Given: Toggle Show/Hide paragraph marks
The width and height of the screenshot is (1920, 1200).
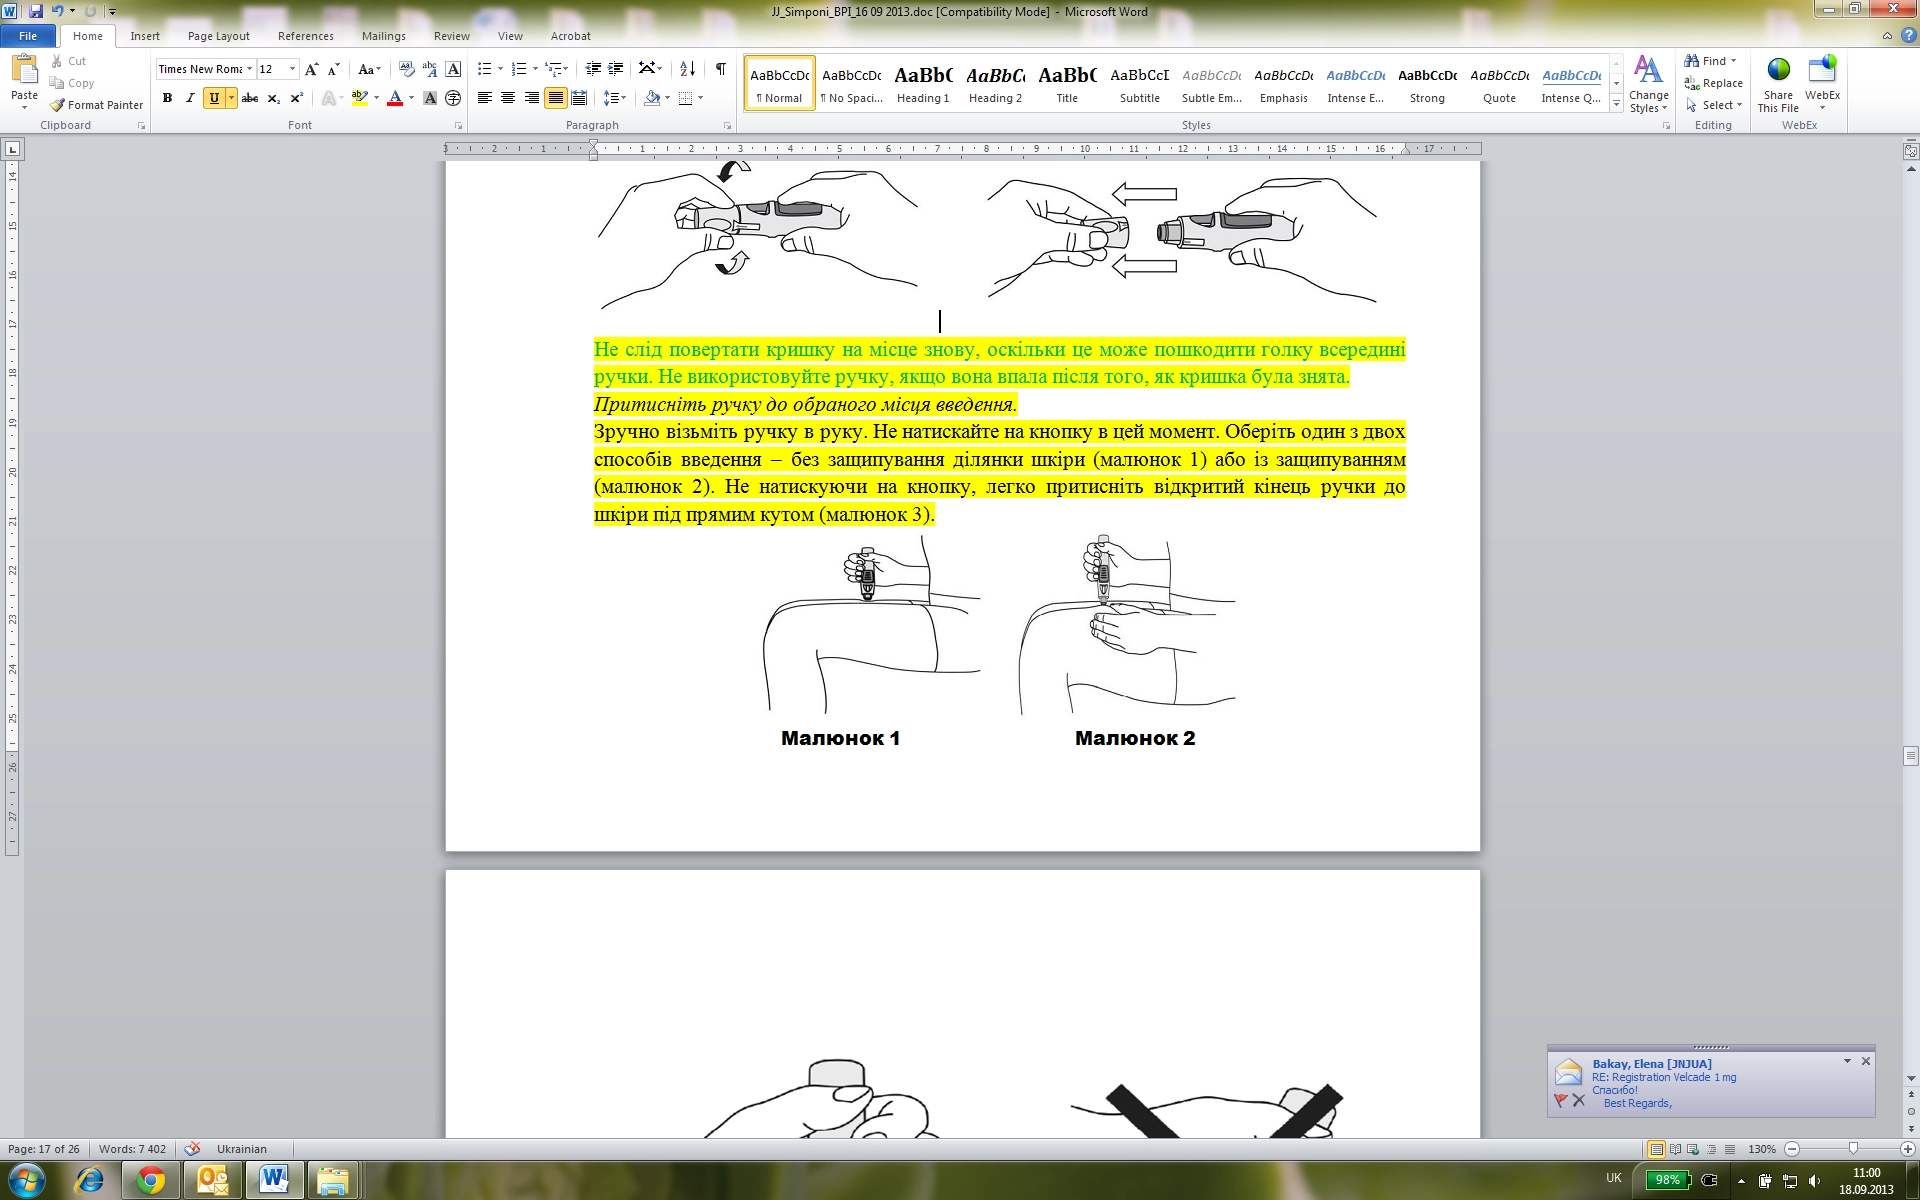Looking at the screenshot, I should point(720,68).
